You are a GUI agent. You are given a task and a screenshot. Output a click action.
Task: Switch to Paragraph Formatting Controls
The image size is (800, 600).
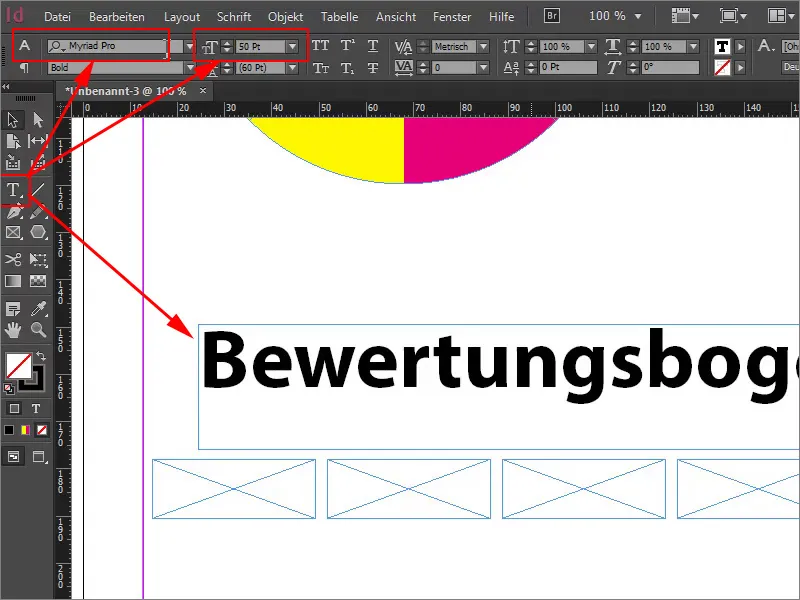pos(24,67)
